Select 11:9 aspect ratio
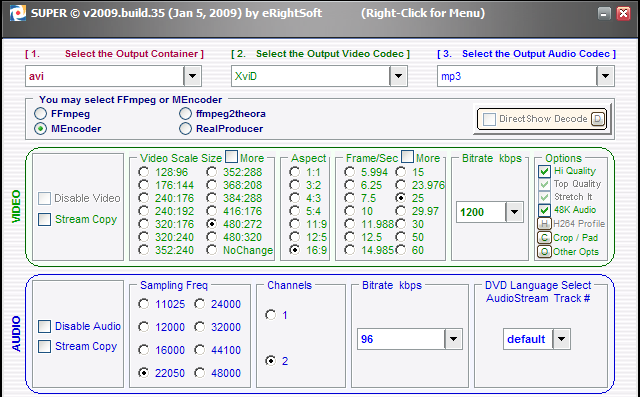Image resolution: width=640 pixels, height=397 pixels. (295, 224)
